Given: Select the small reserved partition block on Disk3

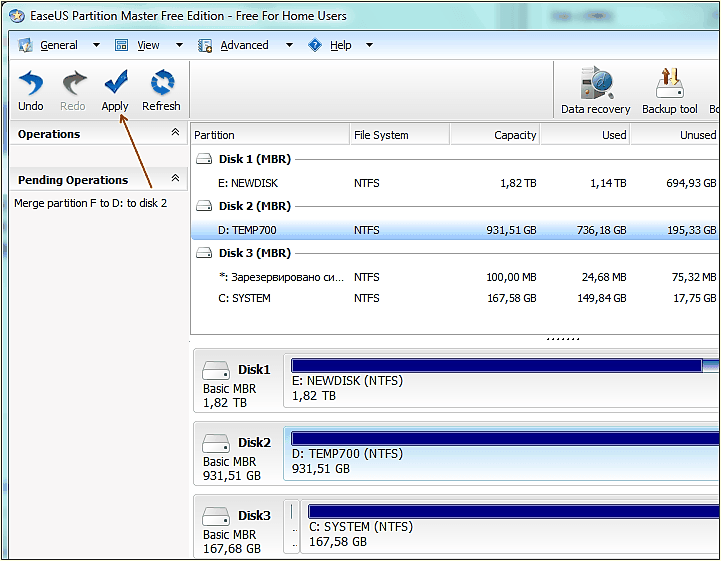Looking at the screenshot, I should point(292,527).
